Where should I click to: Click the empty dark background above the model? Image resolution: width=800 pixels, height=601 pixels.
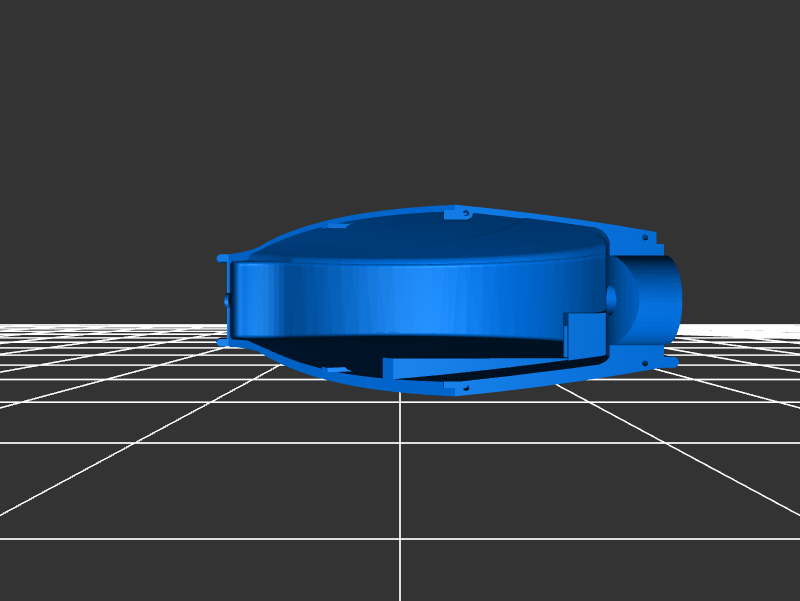click(400, 100)
